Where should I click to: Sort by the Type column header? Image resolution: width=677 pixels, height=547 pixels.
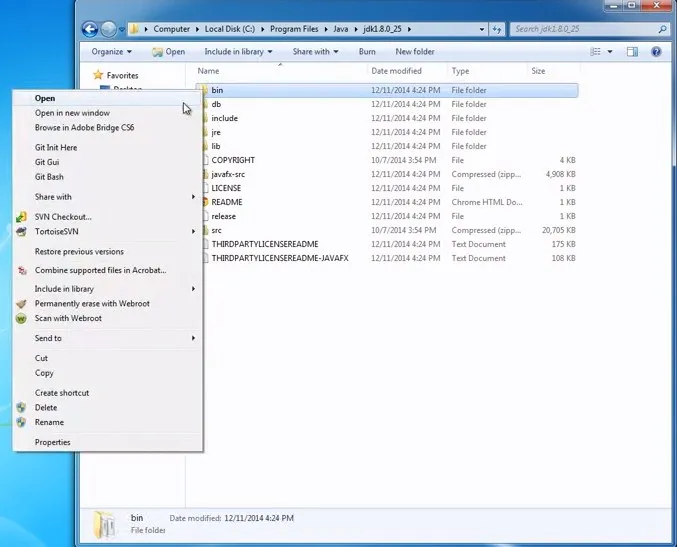click(x=460, y=71)
